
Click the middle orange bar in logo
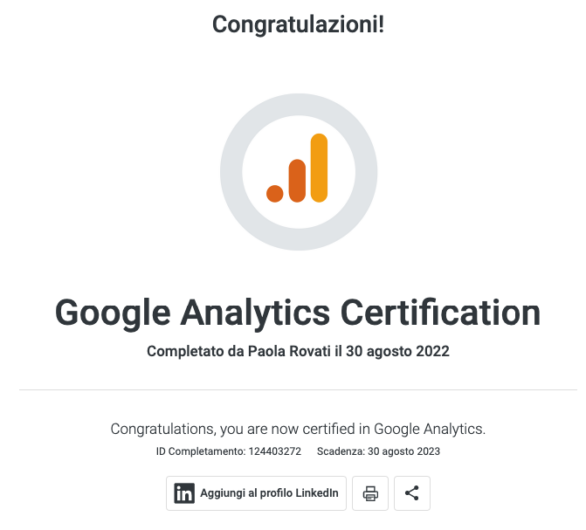pyautogui.click(x=297, y=181)
